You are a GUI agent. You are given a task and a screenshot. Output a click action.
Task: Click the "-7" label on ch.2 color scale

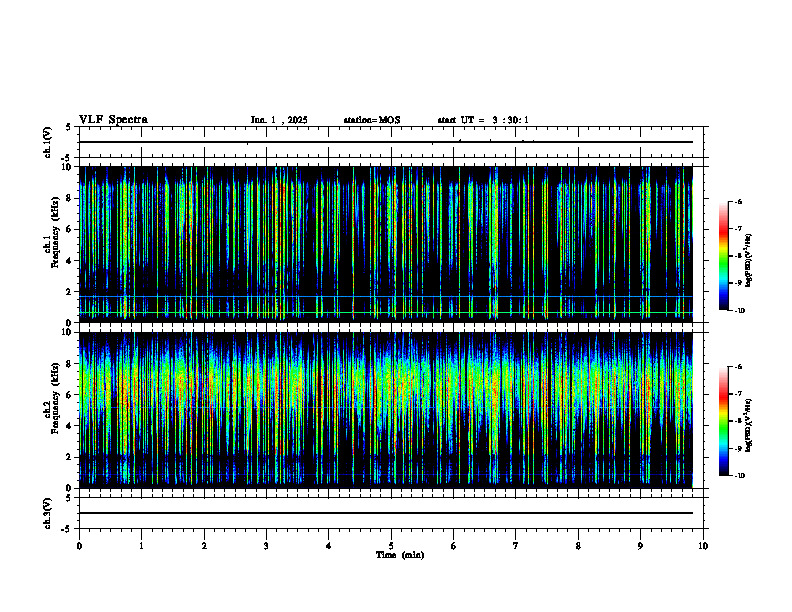[737, 394]
